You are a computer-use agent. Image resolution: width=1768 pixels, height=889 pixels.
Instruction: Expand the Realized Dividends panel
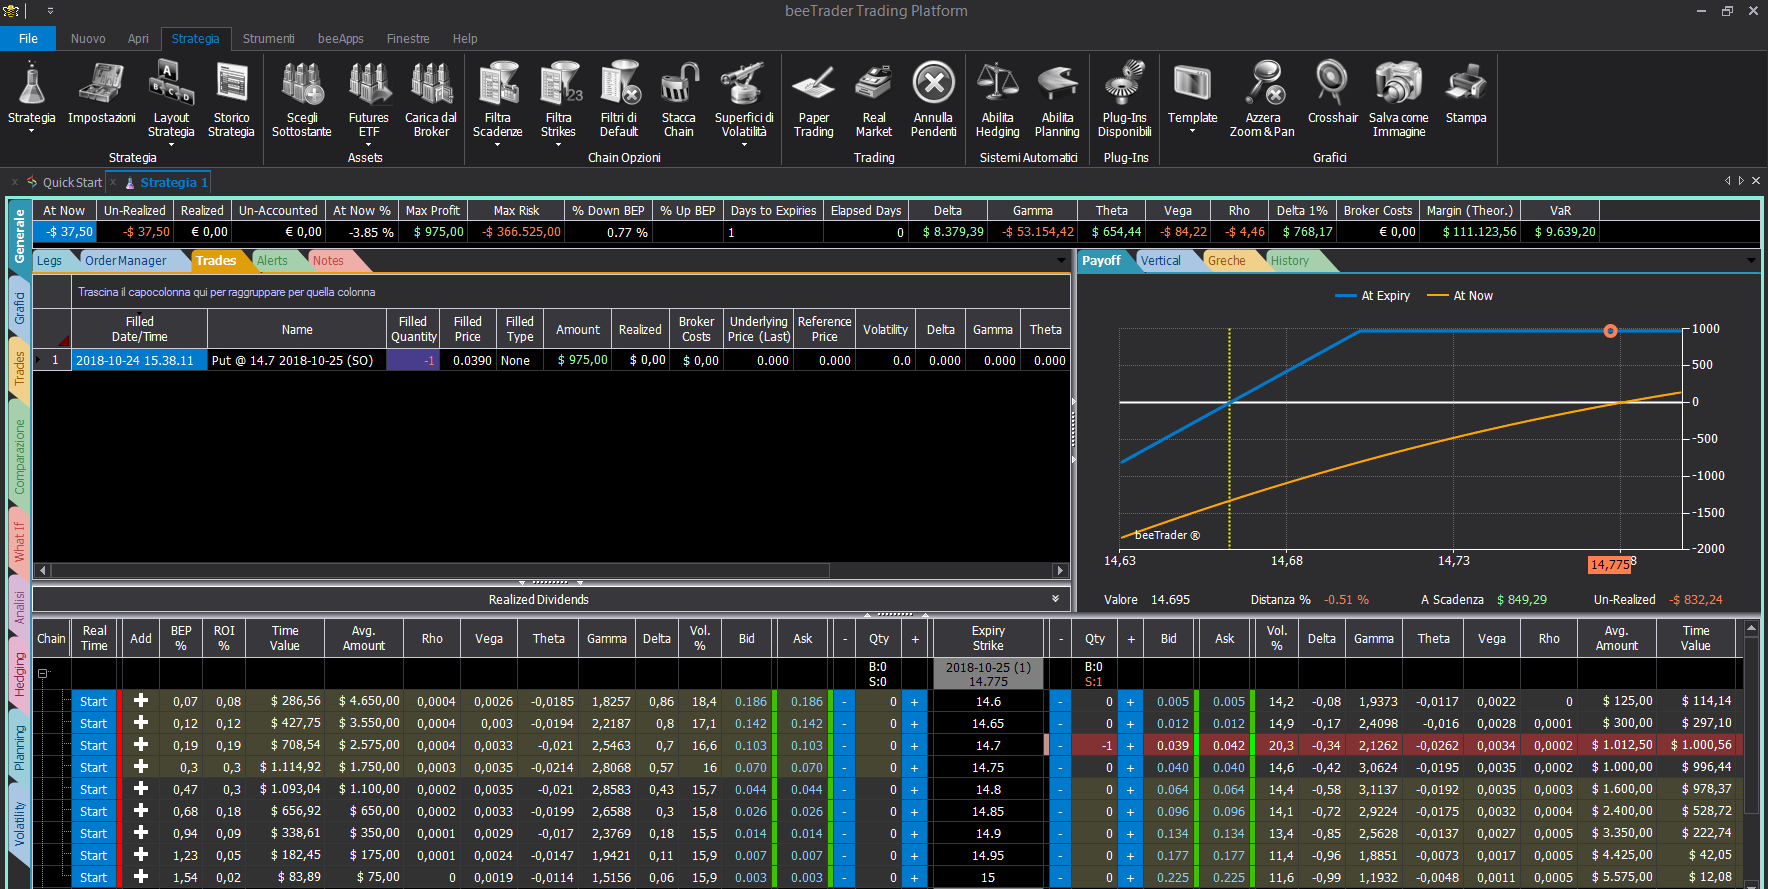(1055, 599)
